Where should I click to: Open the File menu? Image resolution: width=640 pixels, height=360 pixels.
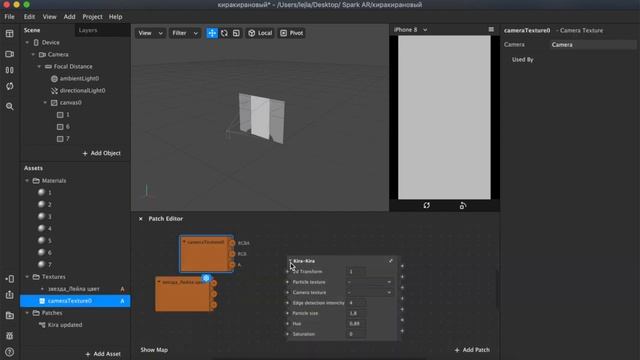9,17
